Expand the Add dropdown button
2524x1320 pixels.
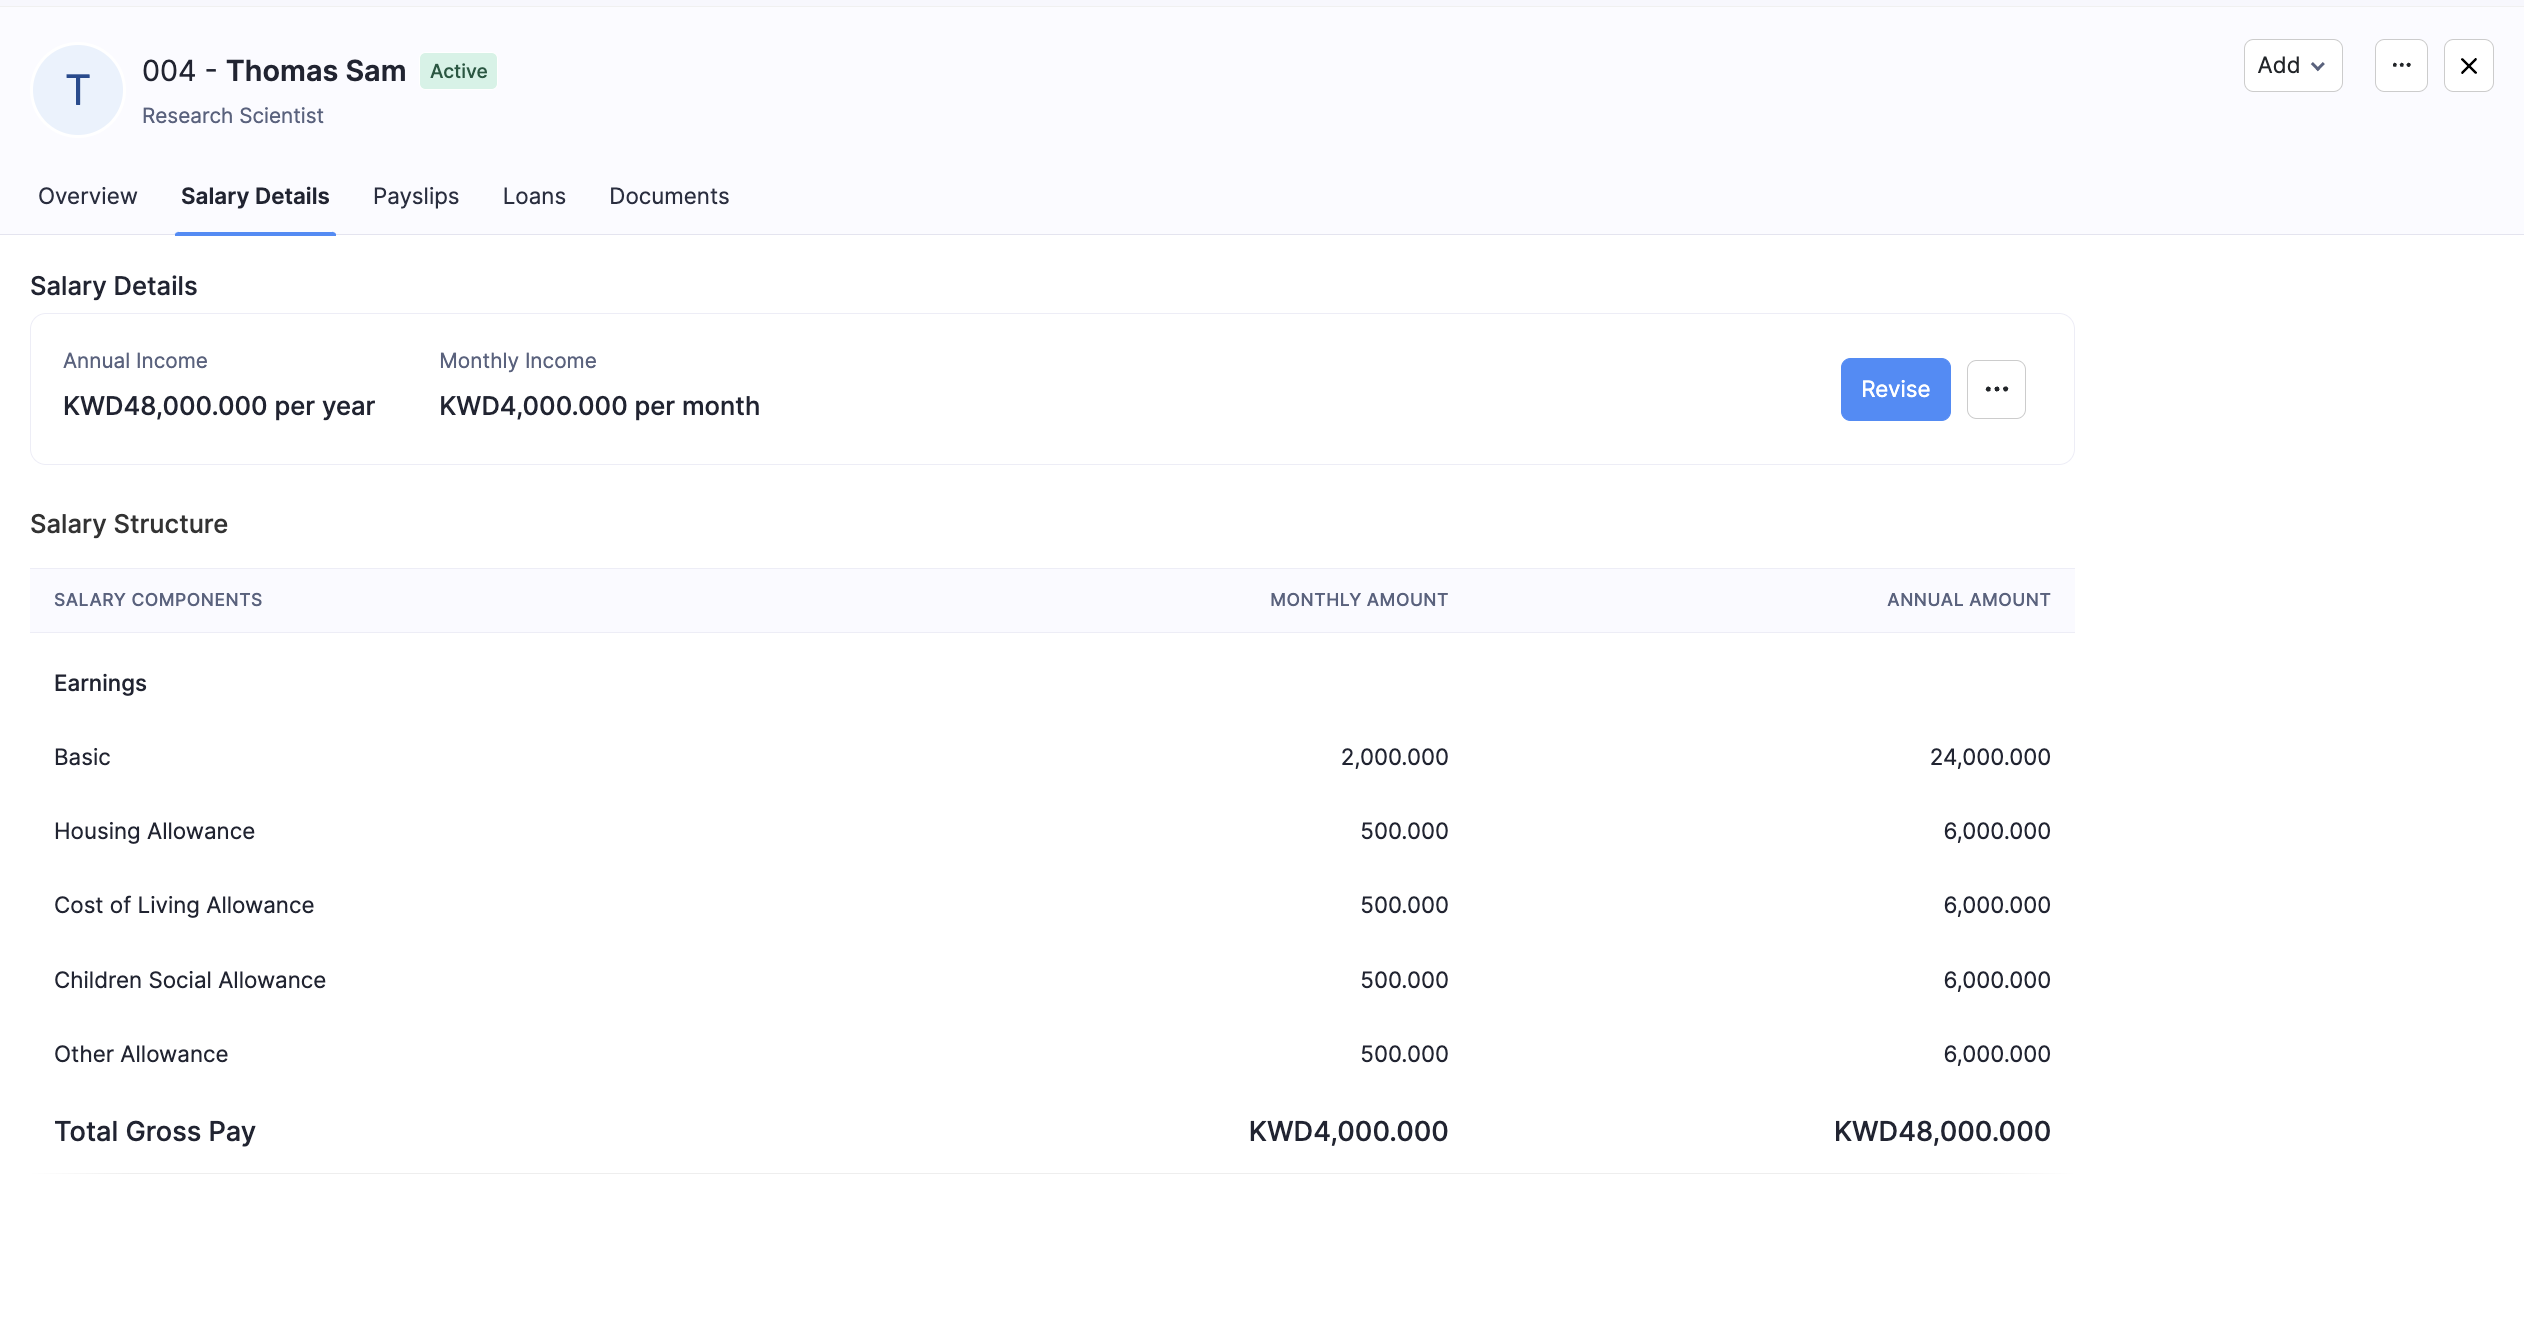2292,66
